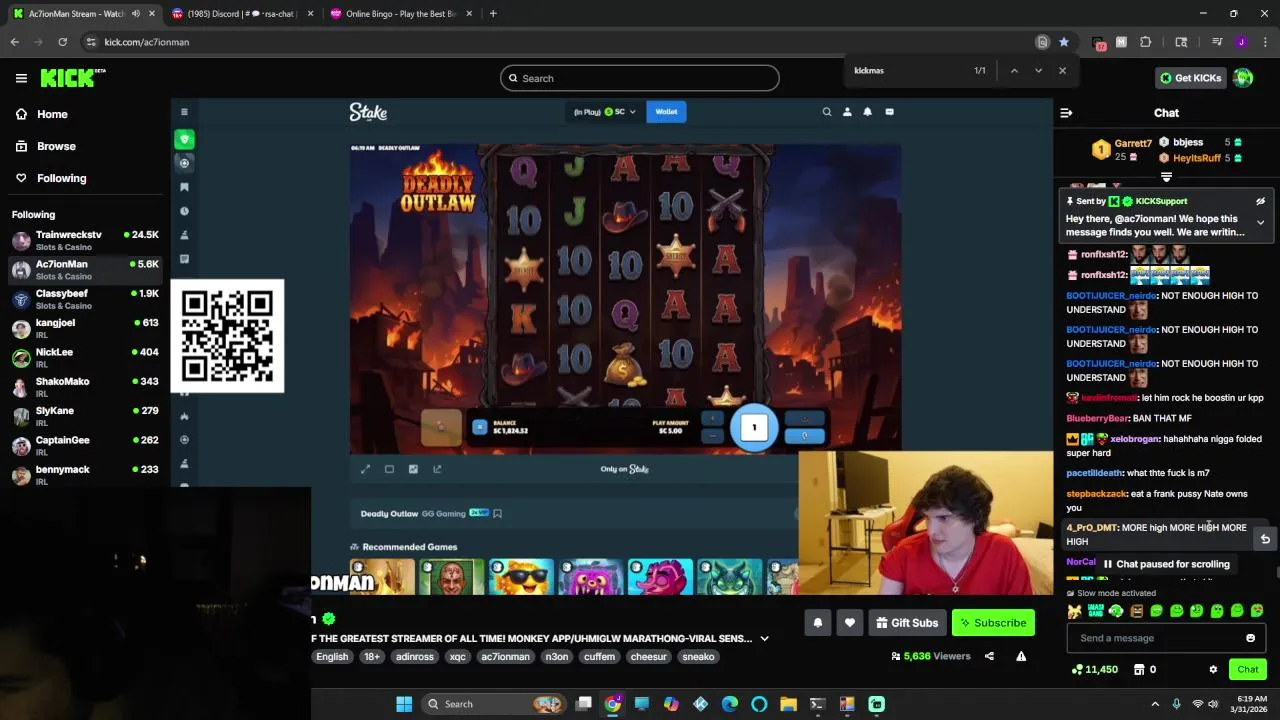Open ShakoMako channel from the Following list
Screen dimensions: 1280x720
click(x=85, y=387)
